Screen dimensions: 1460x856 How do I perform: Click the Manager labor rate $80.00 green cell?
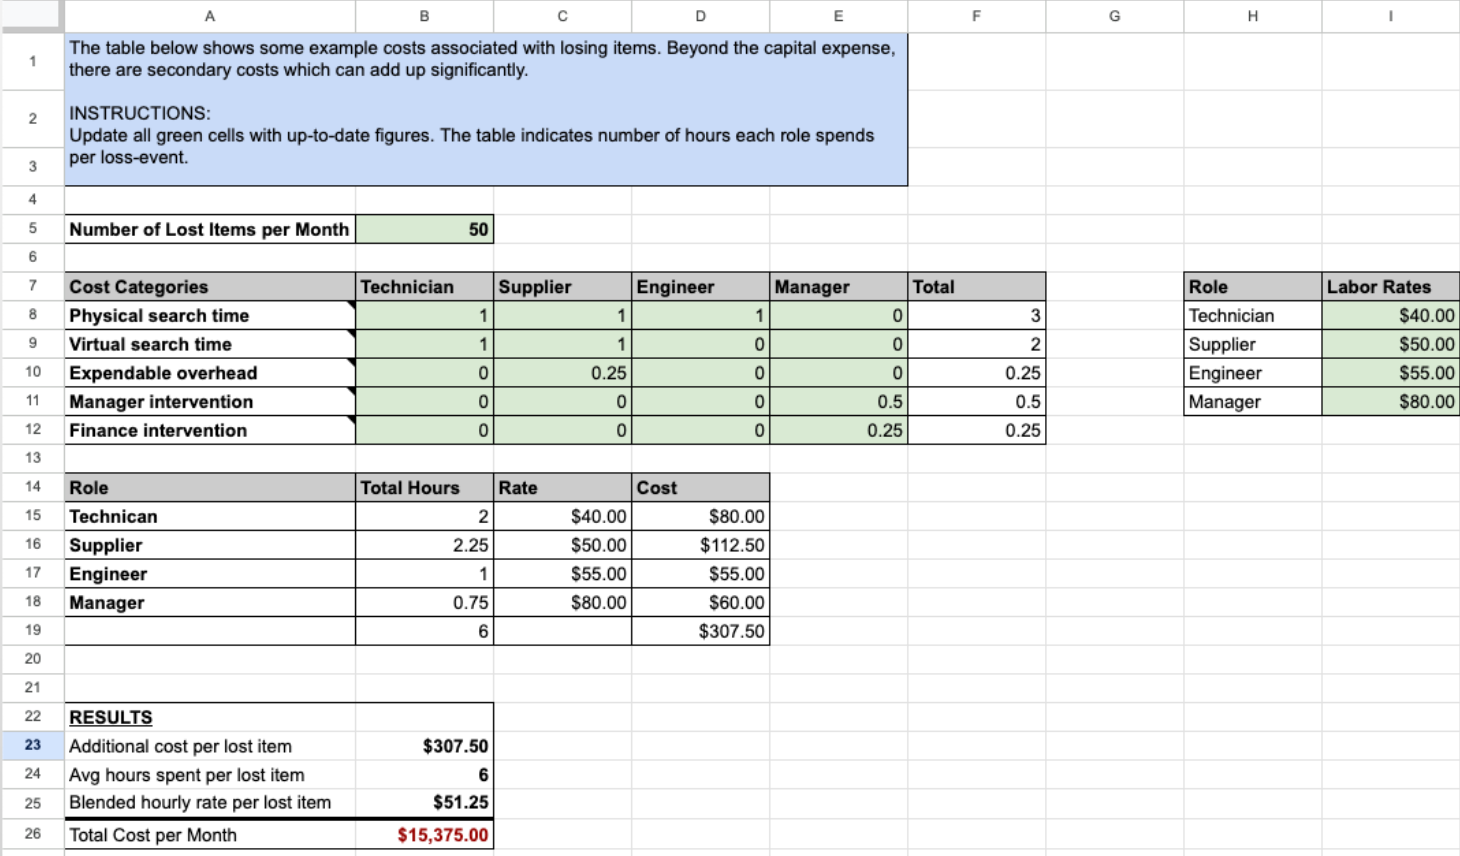click(x=1390, y=402)
